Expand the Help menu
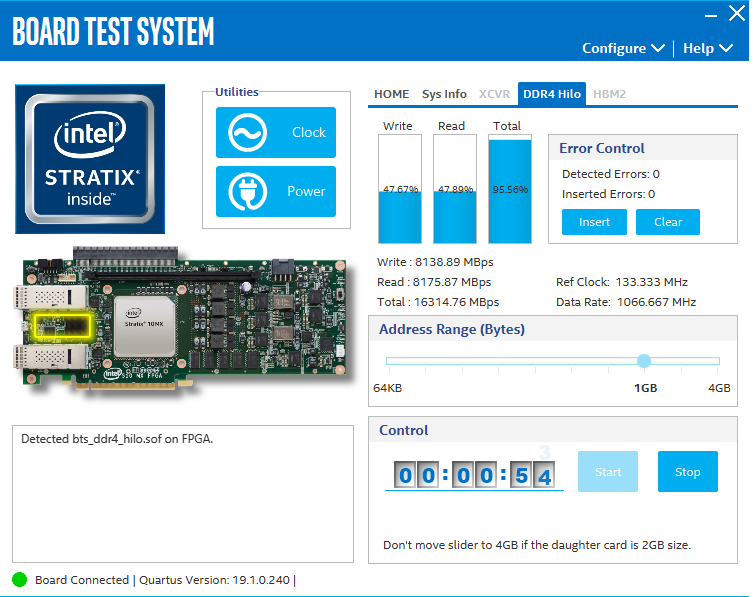754x597 pixels. click(x=707, y=48)
